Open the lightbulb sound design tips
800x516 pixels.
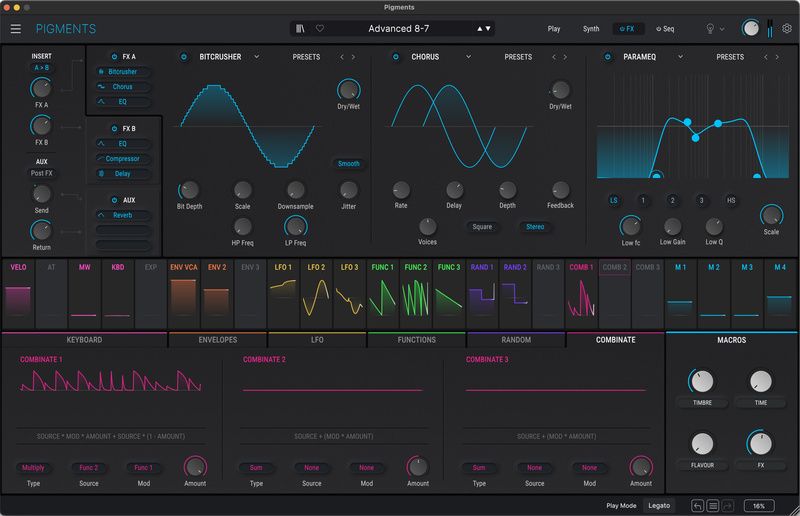pyautogui.click(x=710, y=29)
